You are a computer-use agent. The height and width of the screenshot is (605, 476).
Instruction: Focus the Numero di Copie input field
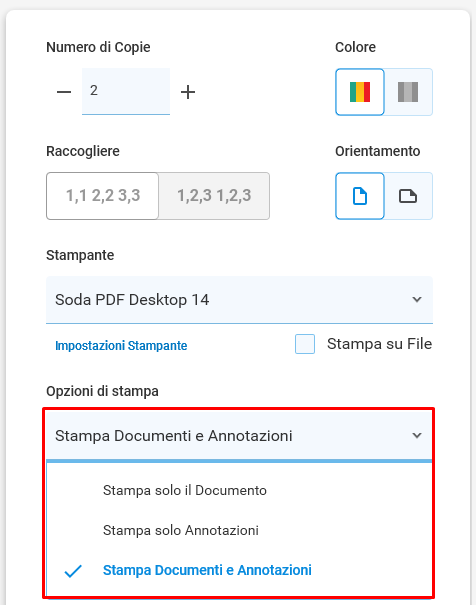[126, 91]
